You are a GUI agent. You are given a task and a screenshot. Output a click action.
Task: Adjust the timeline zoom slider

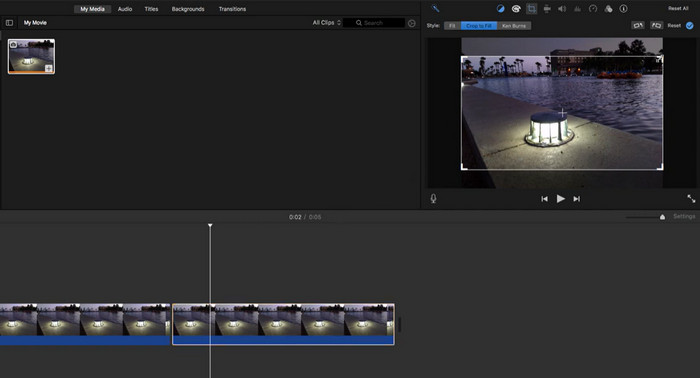point(662,217)
